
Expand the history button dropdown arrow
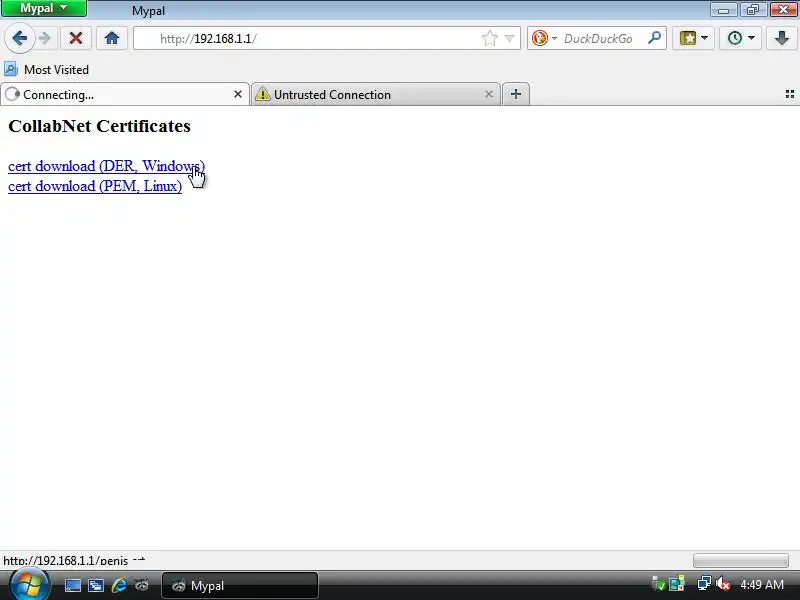pos(752,38)
